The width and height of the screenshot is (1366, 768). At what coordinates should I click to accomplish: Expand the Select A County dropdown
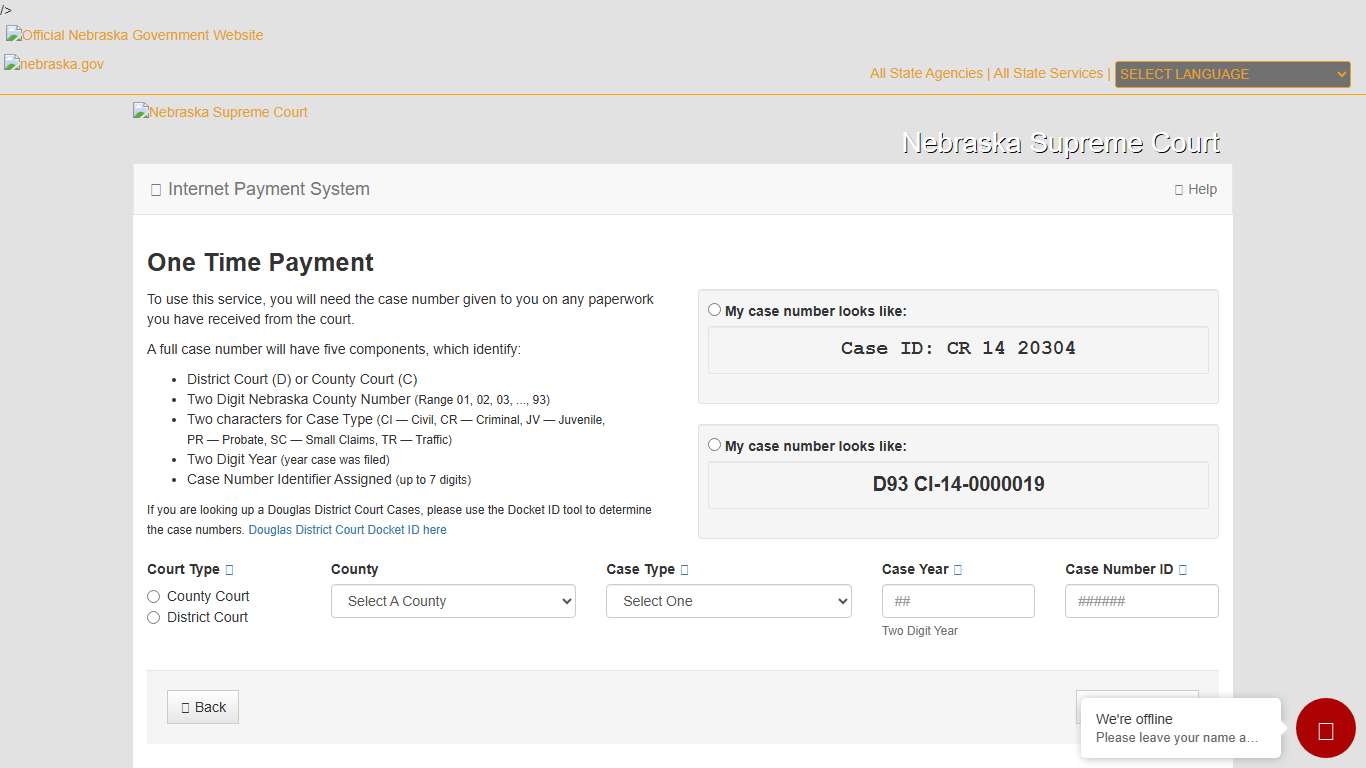(x=452, y=601)
